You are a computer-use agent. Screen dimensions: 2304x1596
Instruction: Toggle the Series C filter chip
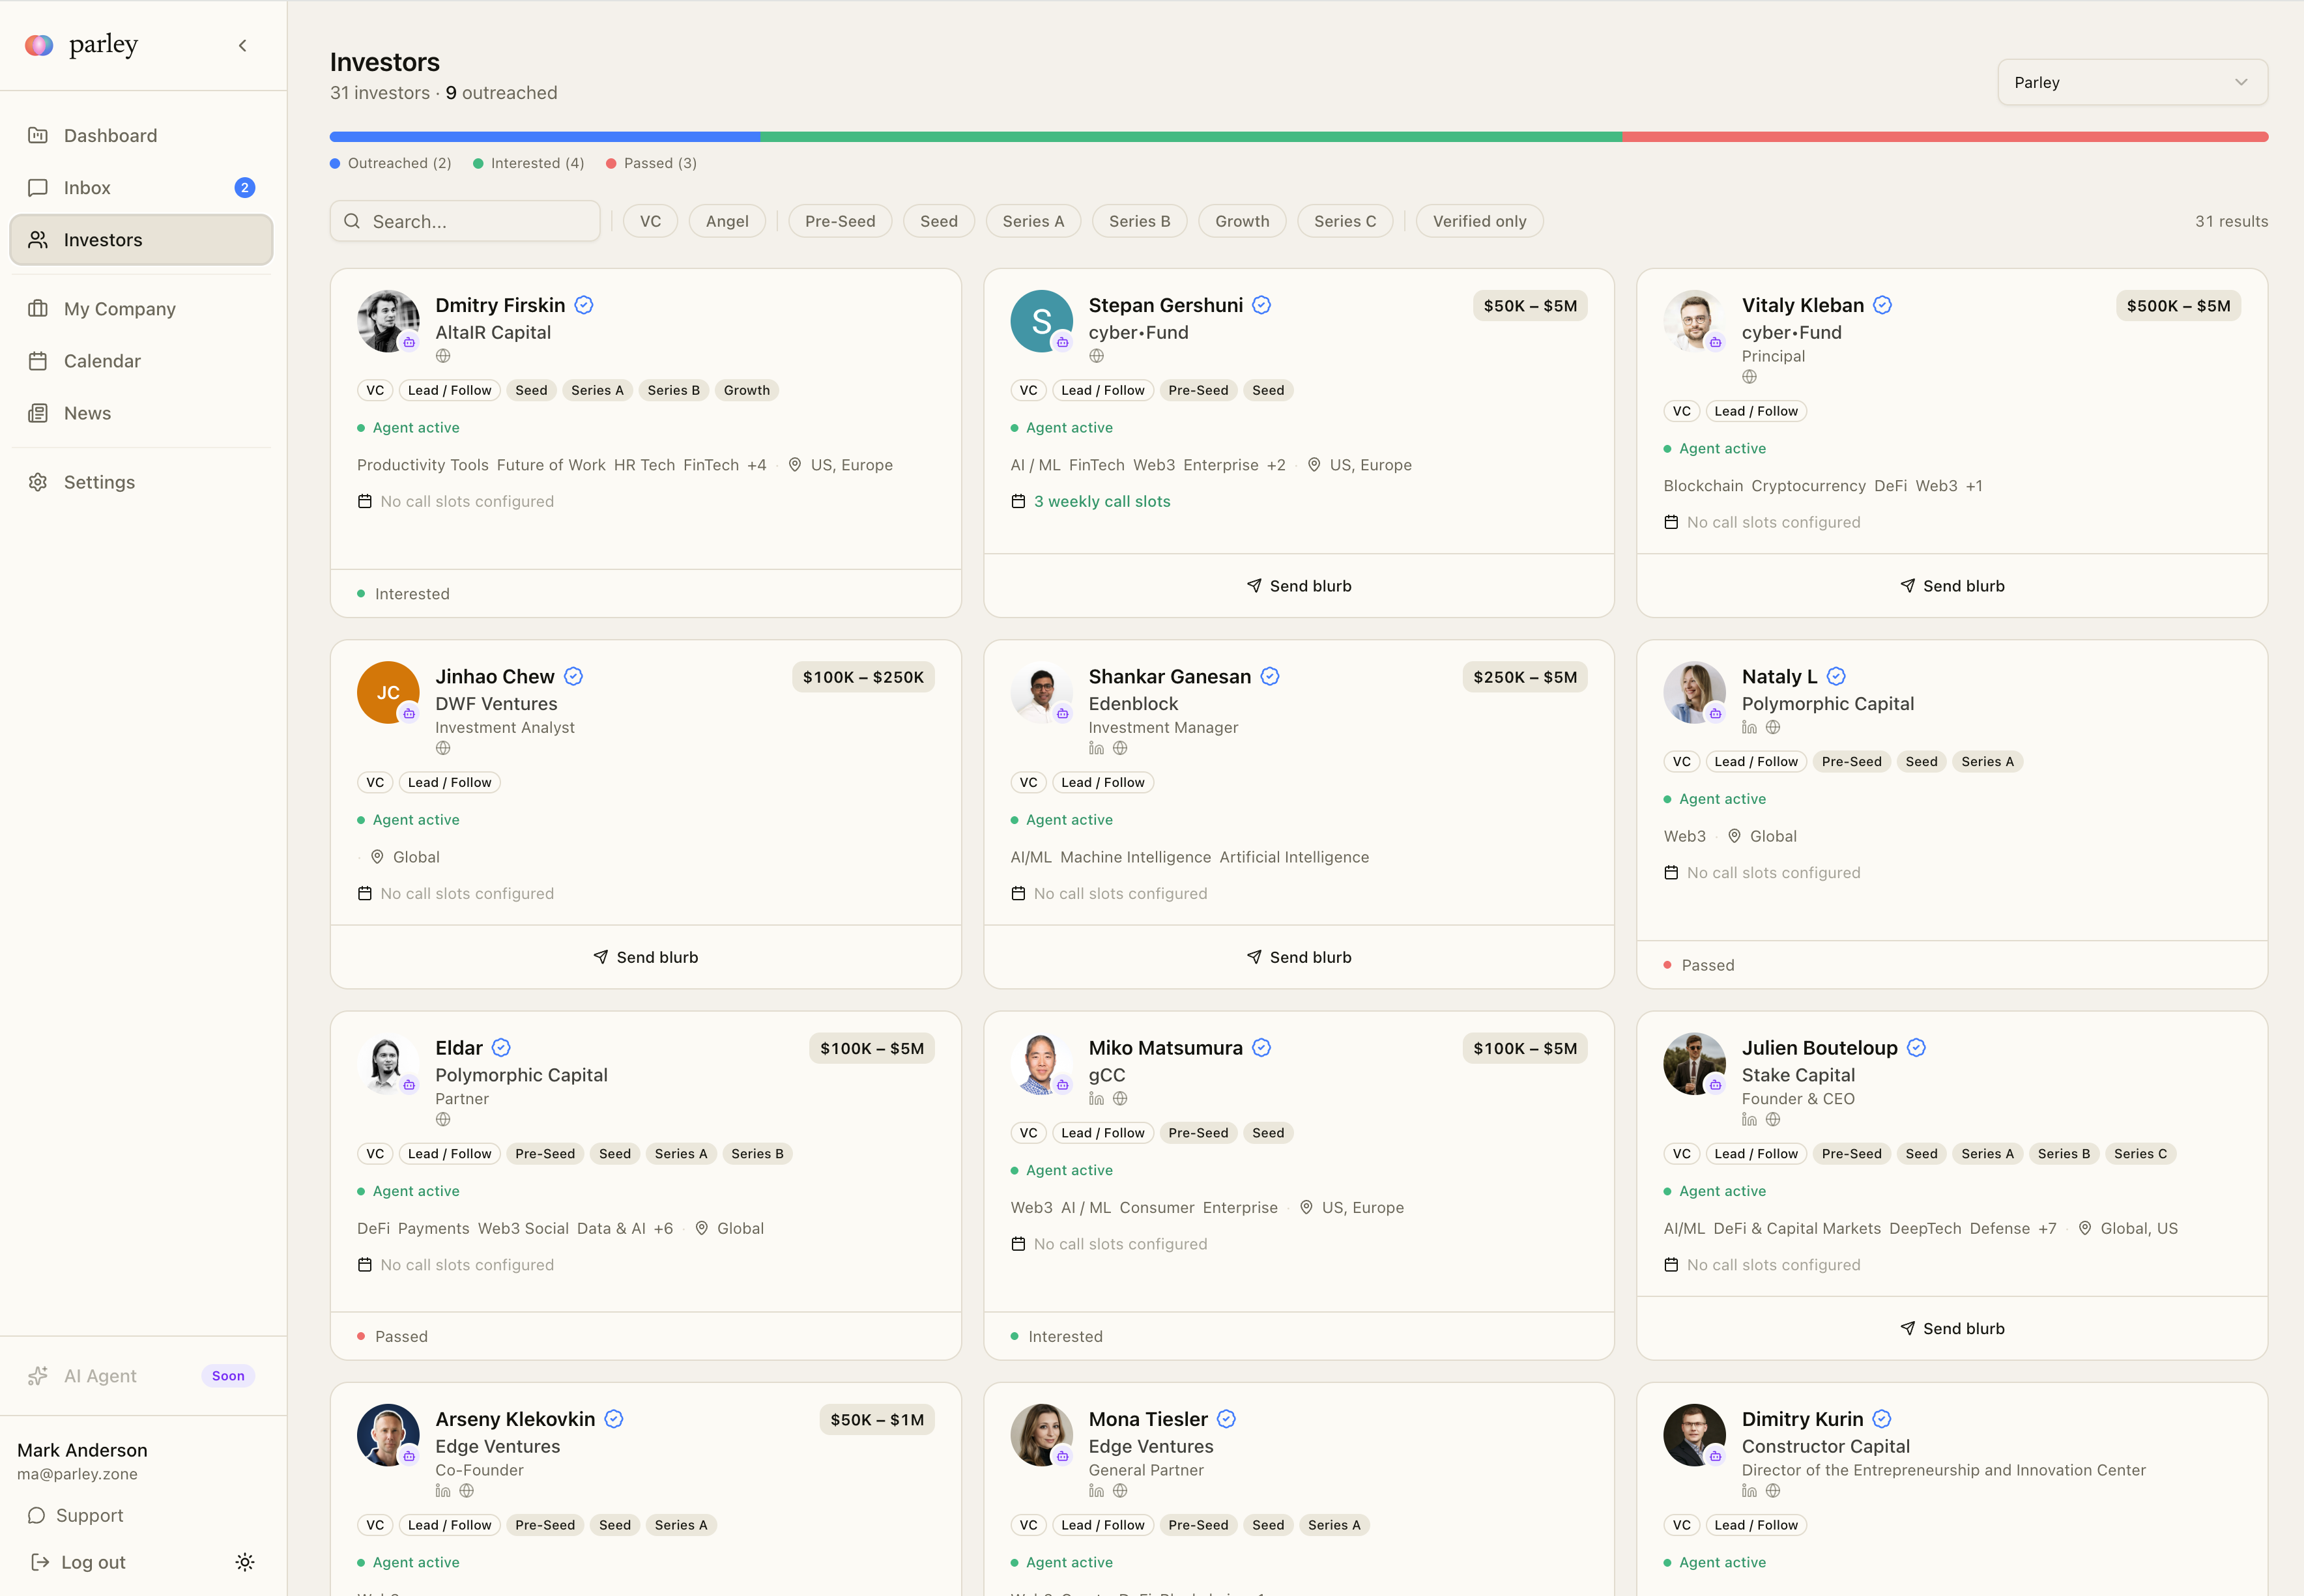click(1345, 221)
